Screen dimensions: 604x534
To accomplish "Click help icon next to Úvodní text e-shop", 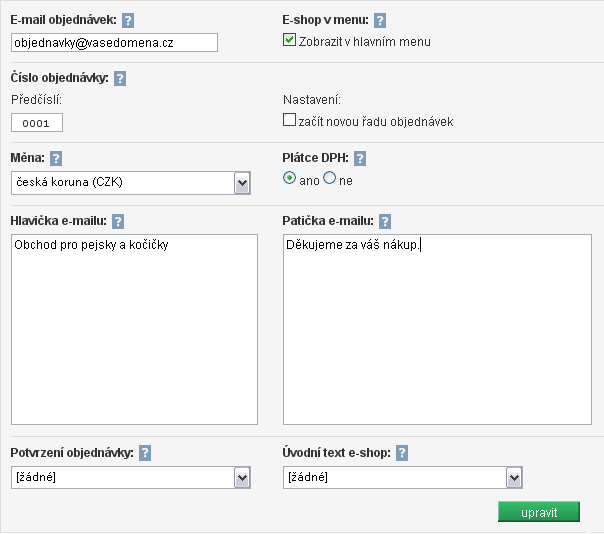I will click(402, 453).
